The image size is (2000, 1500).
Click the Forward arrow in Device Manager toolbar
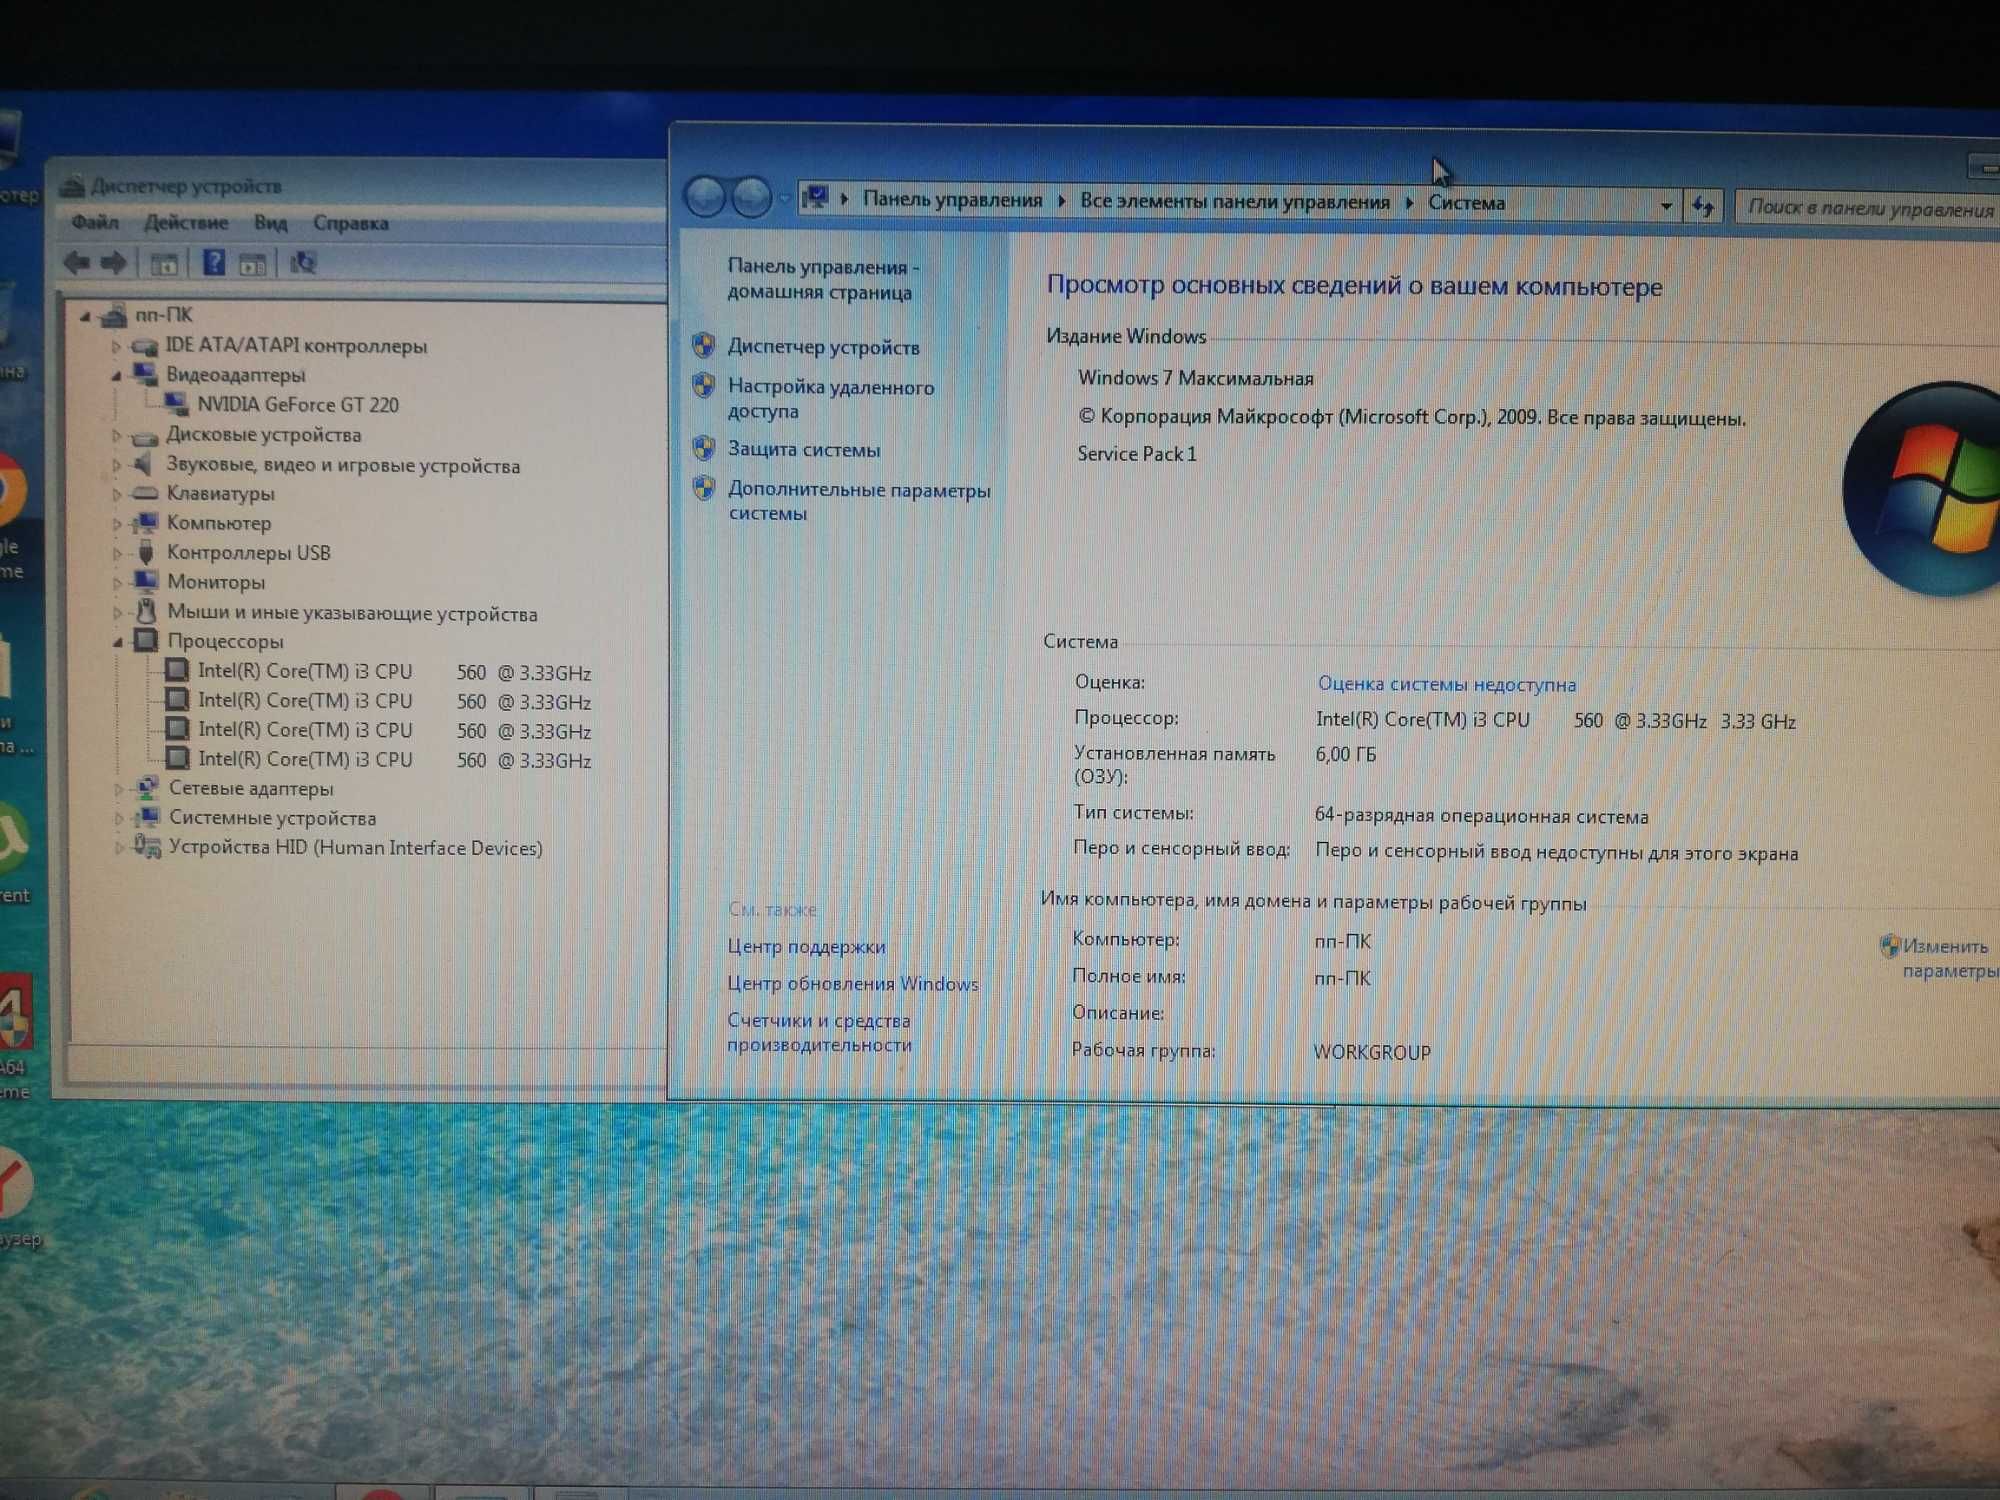point(114,263)
